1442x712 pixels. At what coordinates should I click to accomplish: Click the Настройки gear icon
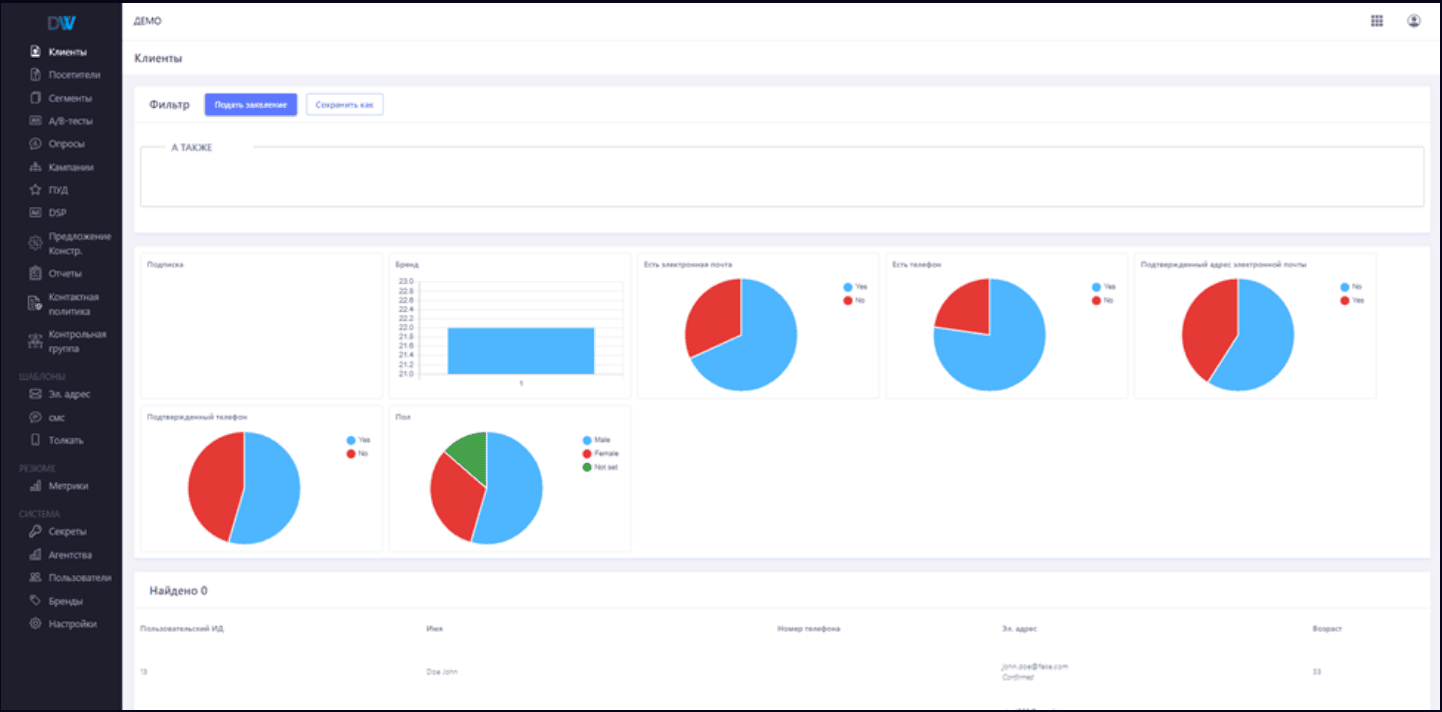35,624
